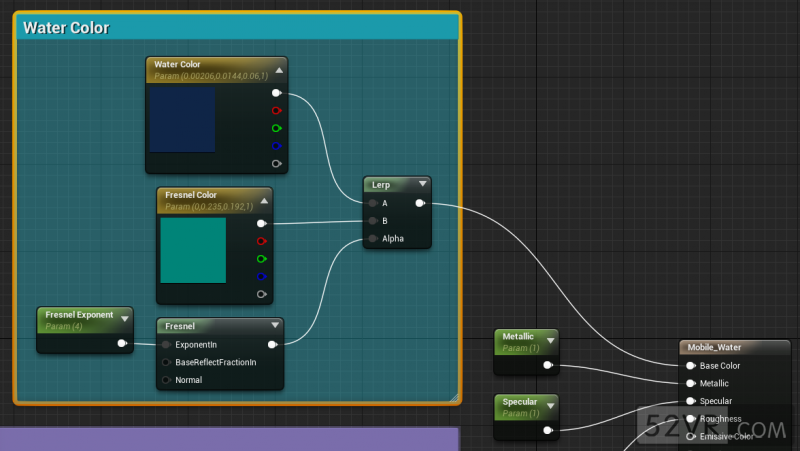Click the green output pin on Water Color node

click(x=276, y=128)
